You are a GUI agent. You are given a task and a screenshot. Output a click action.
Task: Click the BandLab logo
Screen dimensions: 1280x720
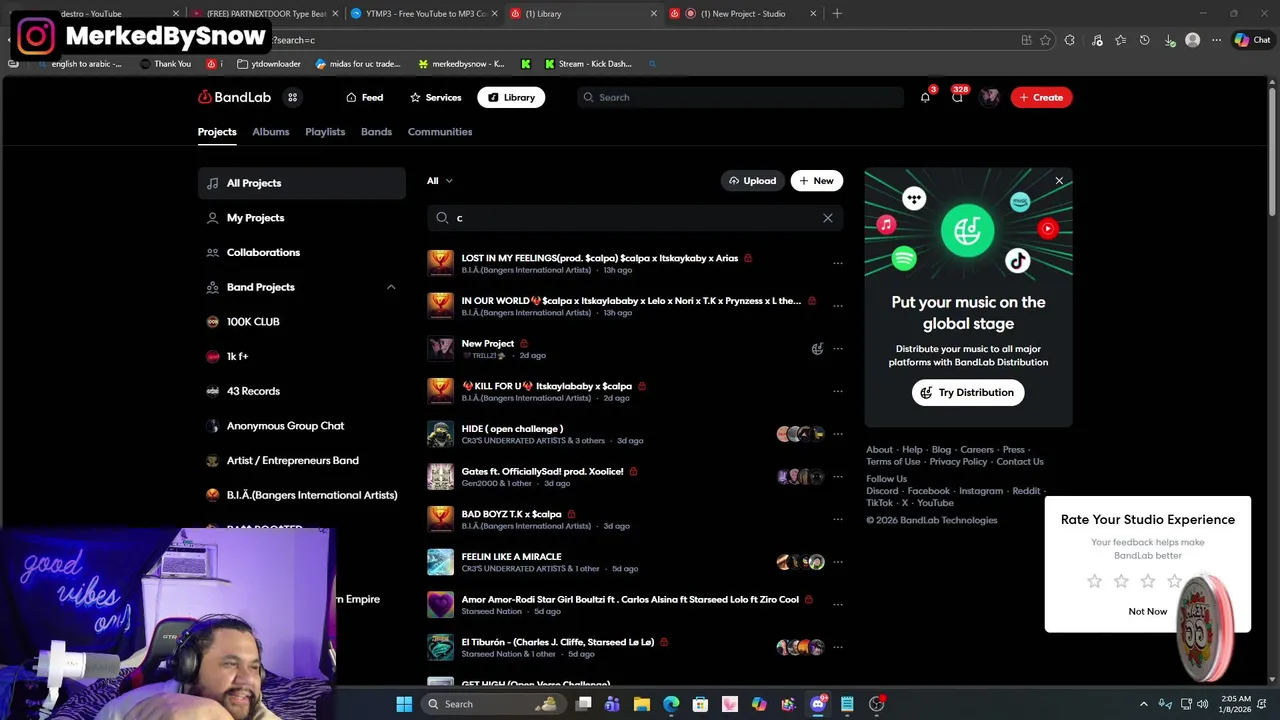(x=234, y=97)
